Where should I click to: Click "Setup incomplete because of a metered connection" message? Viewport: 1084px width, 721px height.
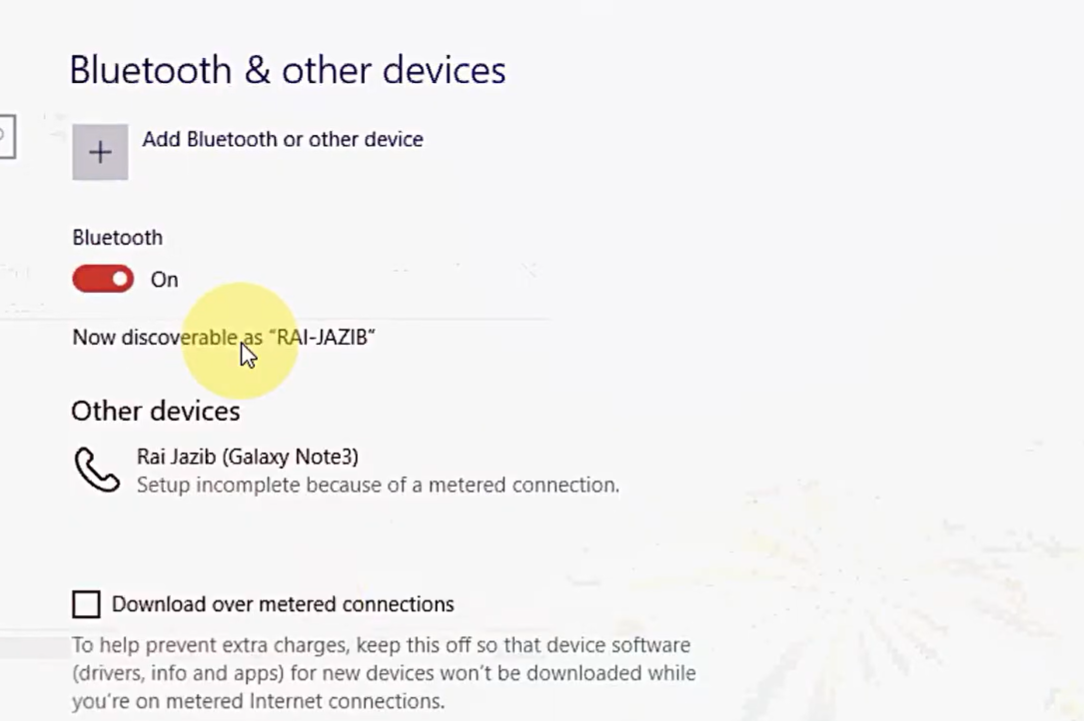(x=377, y=485)
